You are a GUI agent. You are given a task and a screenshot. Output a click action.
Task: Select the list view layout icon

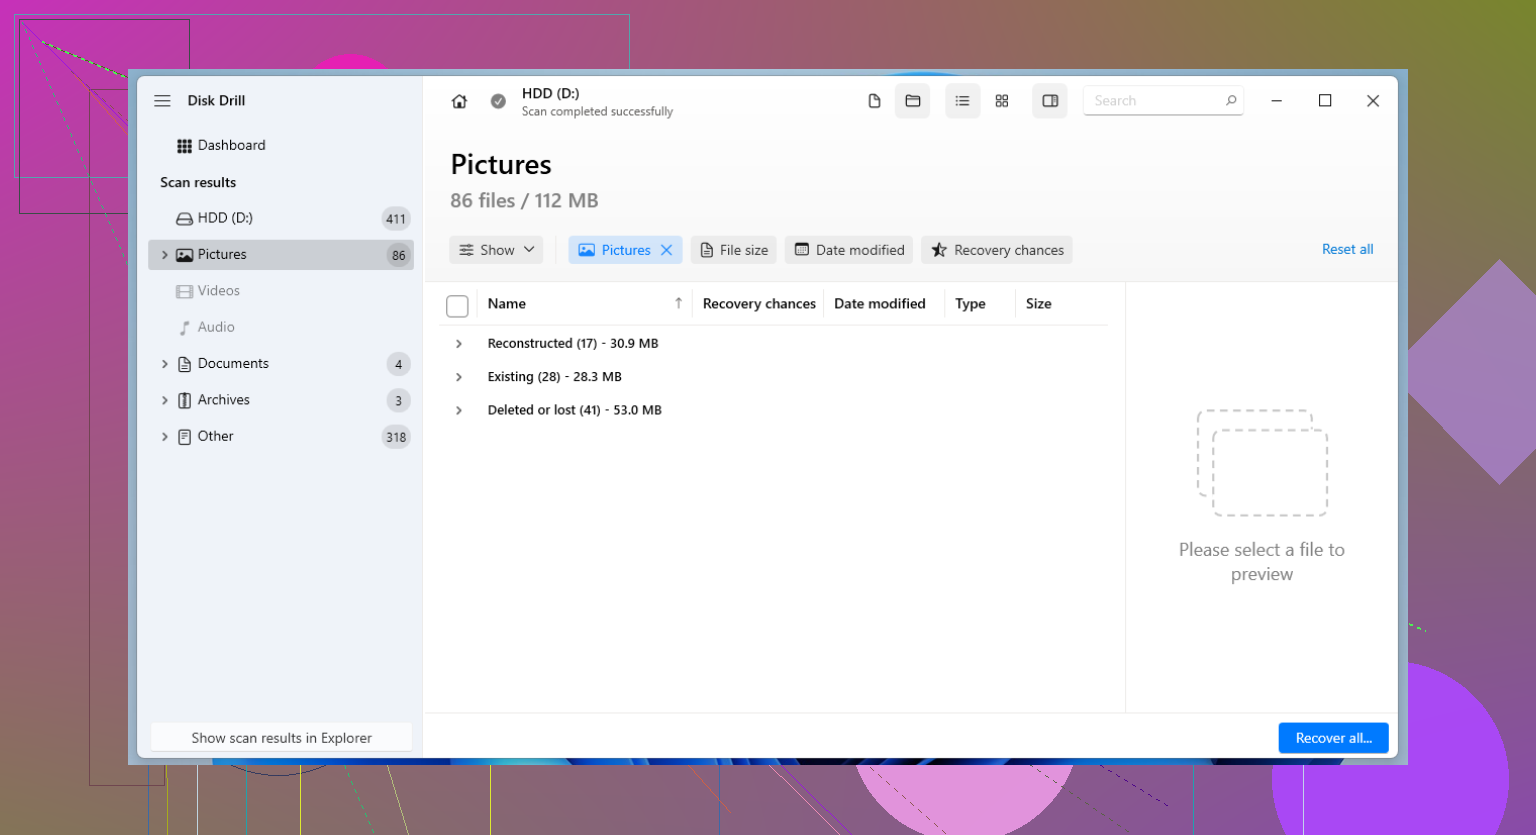[x=962, y=101]
